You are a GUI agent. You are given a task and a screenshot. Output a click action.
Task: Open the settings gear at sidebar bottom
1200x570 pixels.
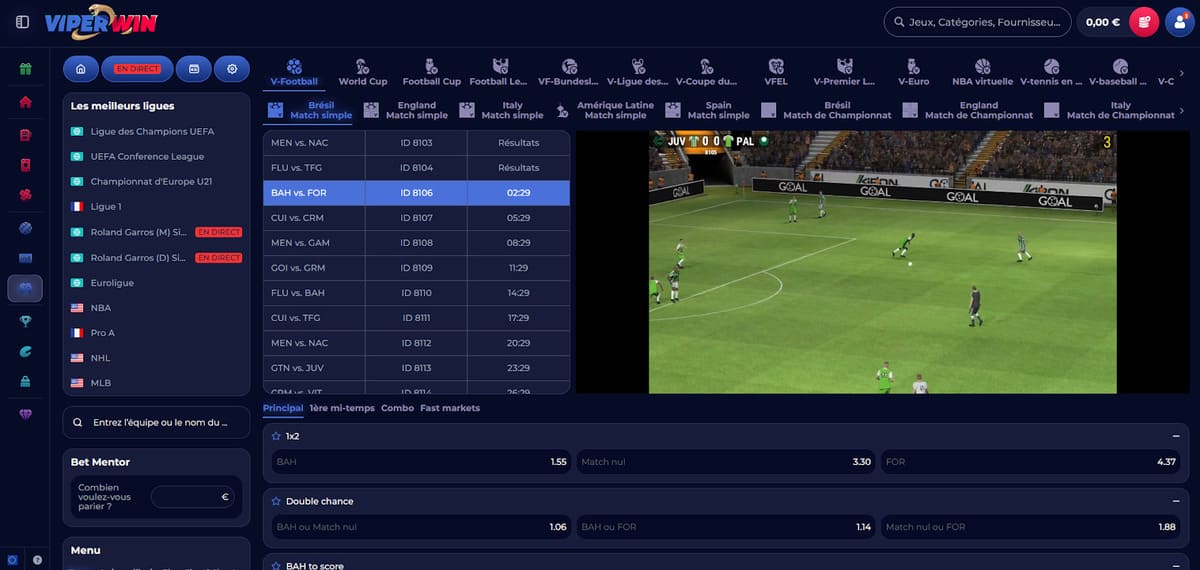coord(12,560)
